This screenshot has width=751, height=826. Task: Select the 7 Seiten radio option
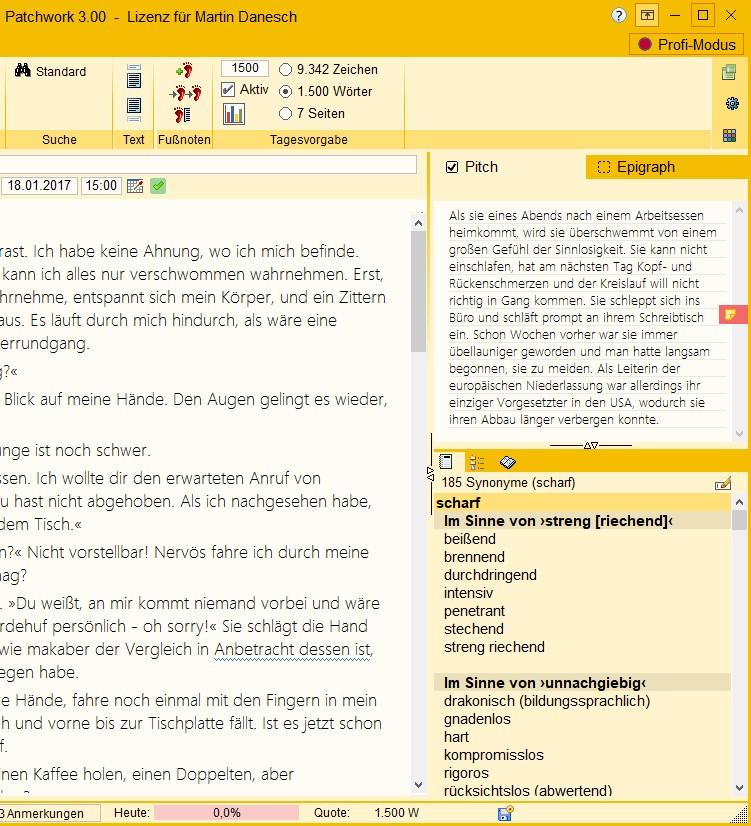click(285, 114)
